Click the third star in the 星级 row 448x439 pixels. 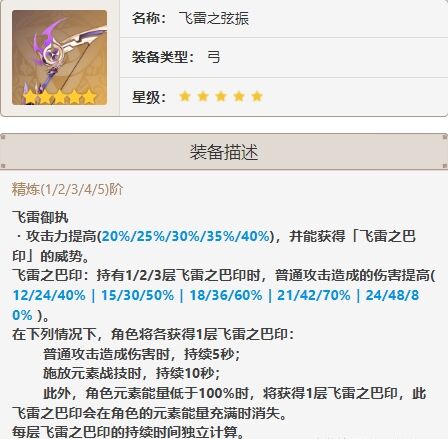click(x=221, y=97)
